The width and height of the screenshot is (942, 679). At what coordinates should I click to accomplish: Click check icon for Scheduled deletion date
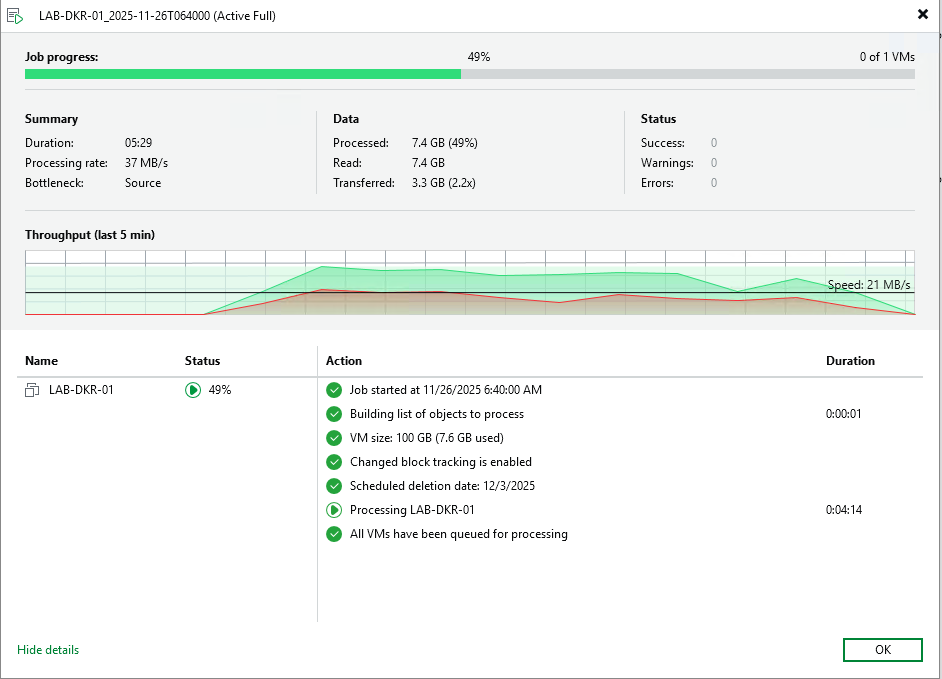click(x=334, y=486)
